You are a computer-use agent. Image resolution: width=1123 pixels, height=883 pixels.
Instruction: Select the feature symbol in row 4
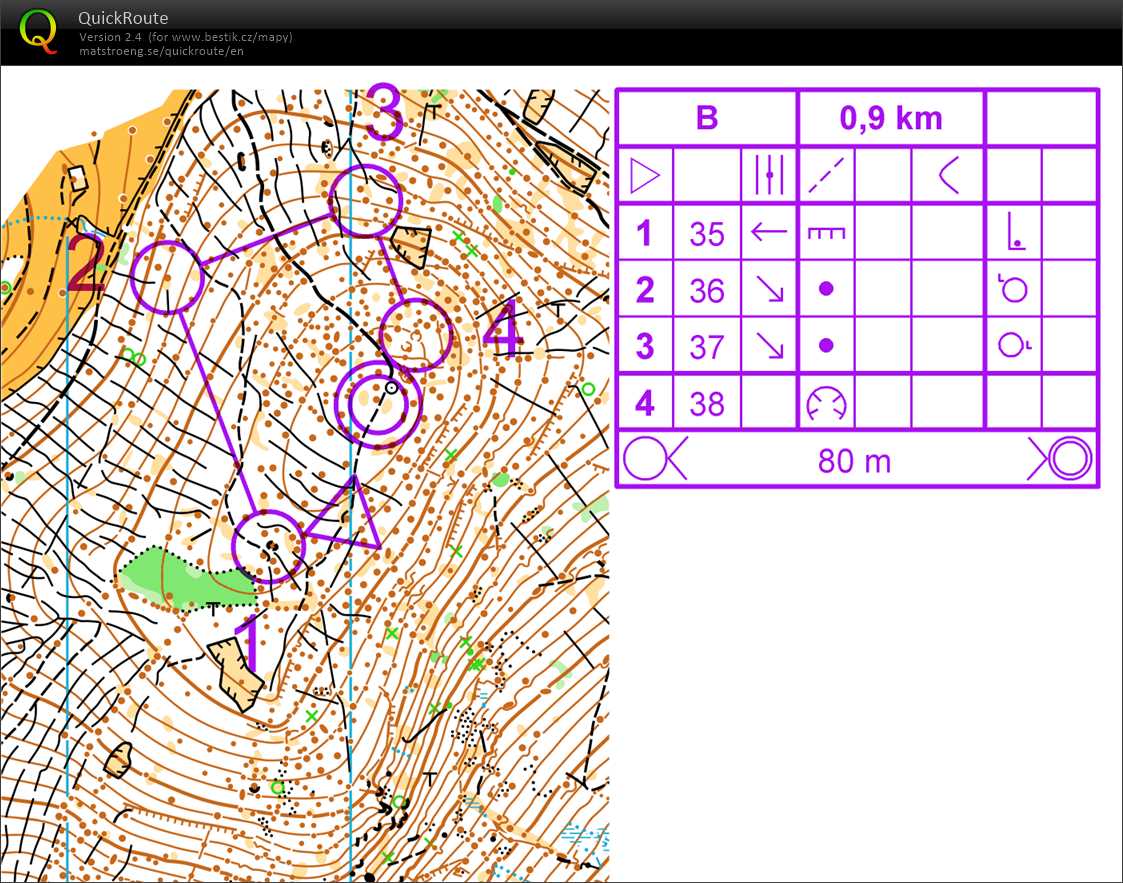coord(826,404)
